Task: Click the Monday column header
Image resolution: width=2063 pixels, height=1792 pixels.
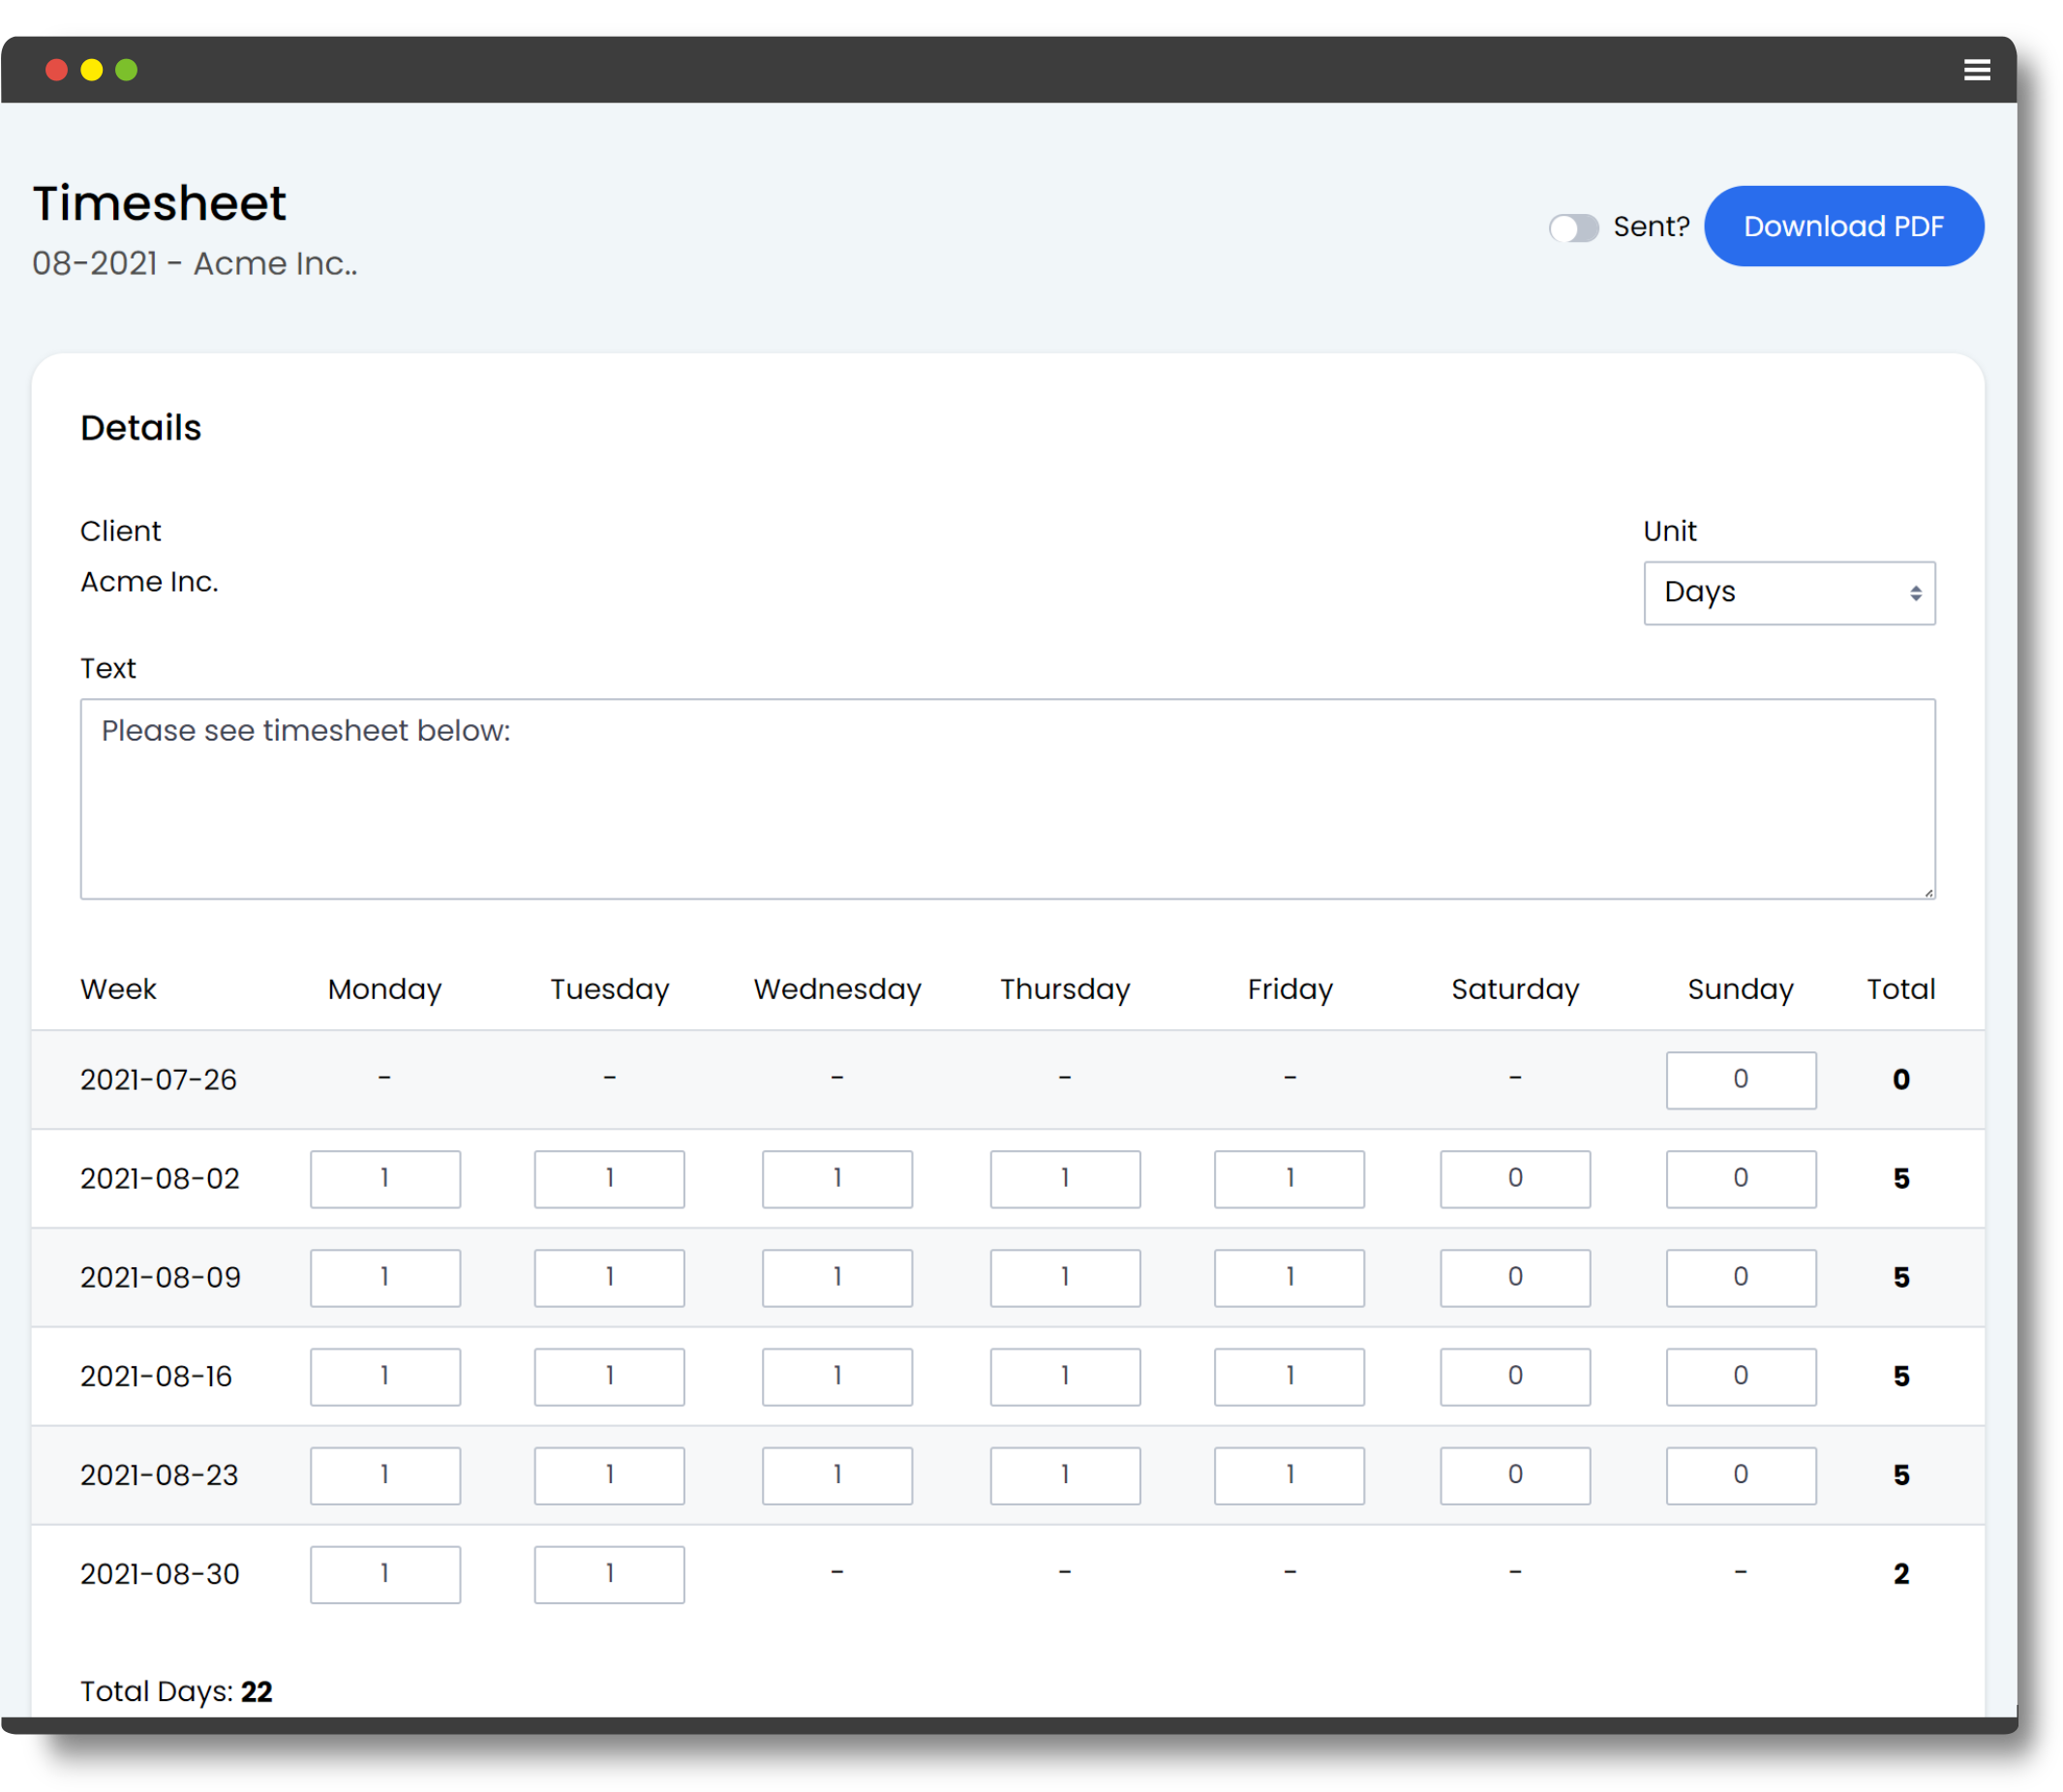Action: (x=385, y=989)
